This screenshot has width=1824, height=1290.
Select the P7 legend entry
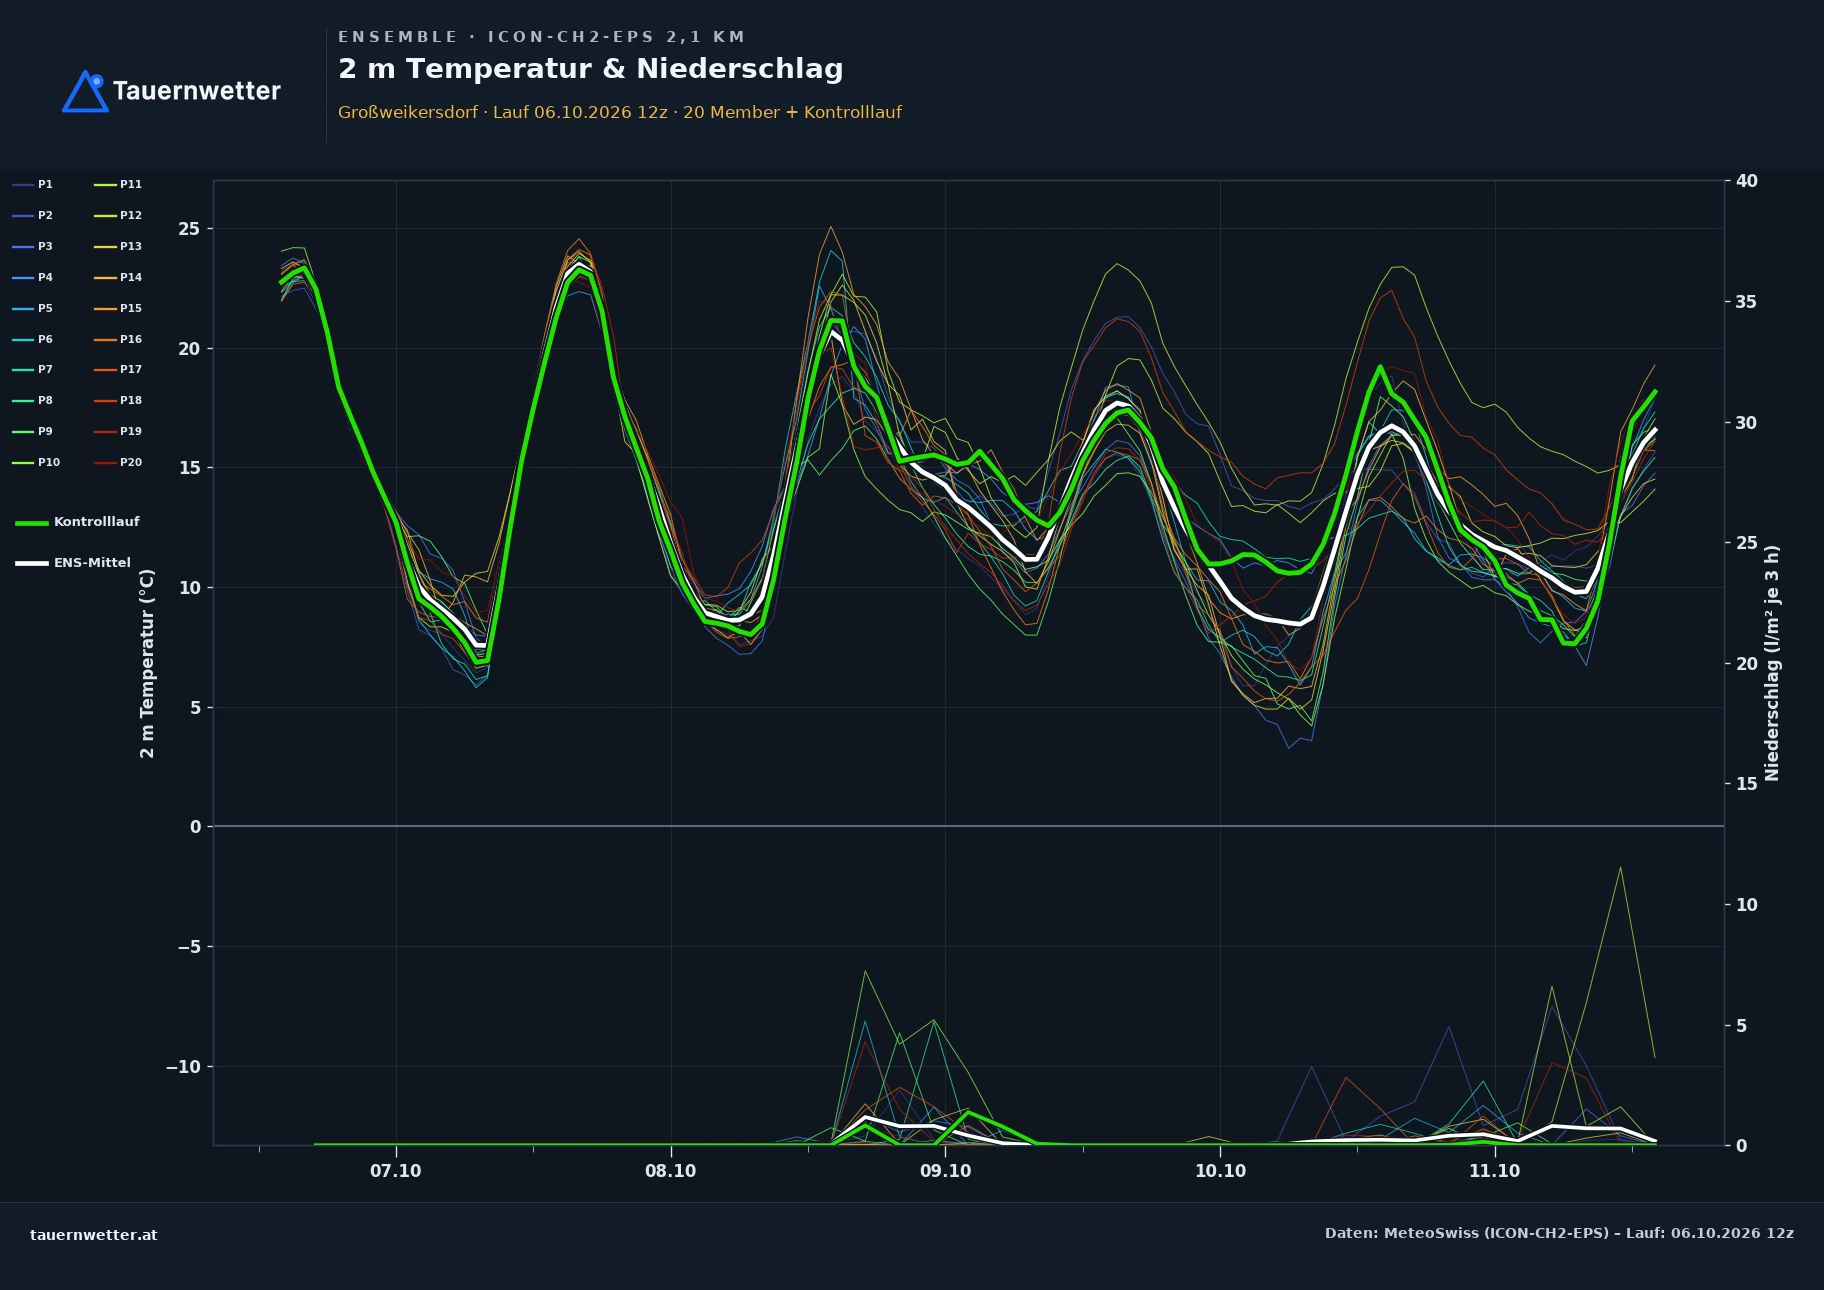[x=33, y=369]
